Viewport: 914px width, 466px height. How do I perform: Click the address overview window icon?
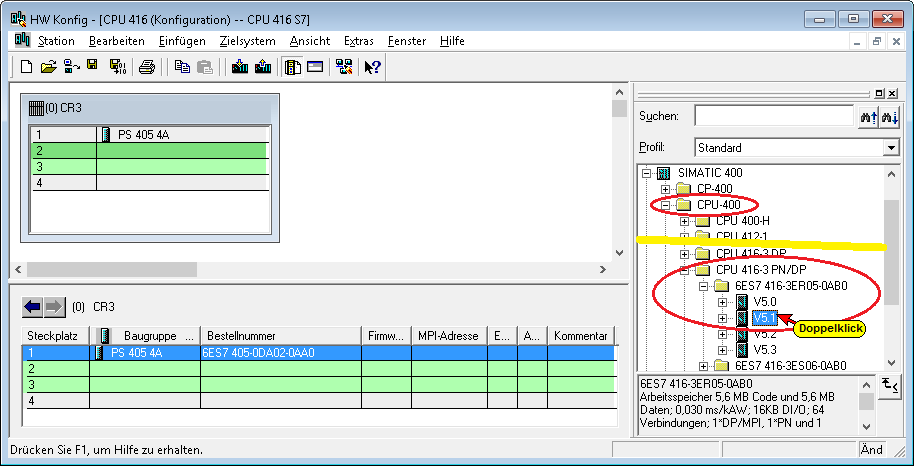315,67
